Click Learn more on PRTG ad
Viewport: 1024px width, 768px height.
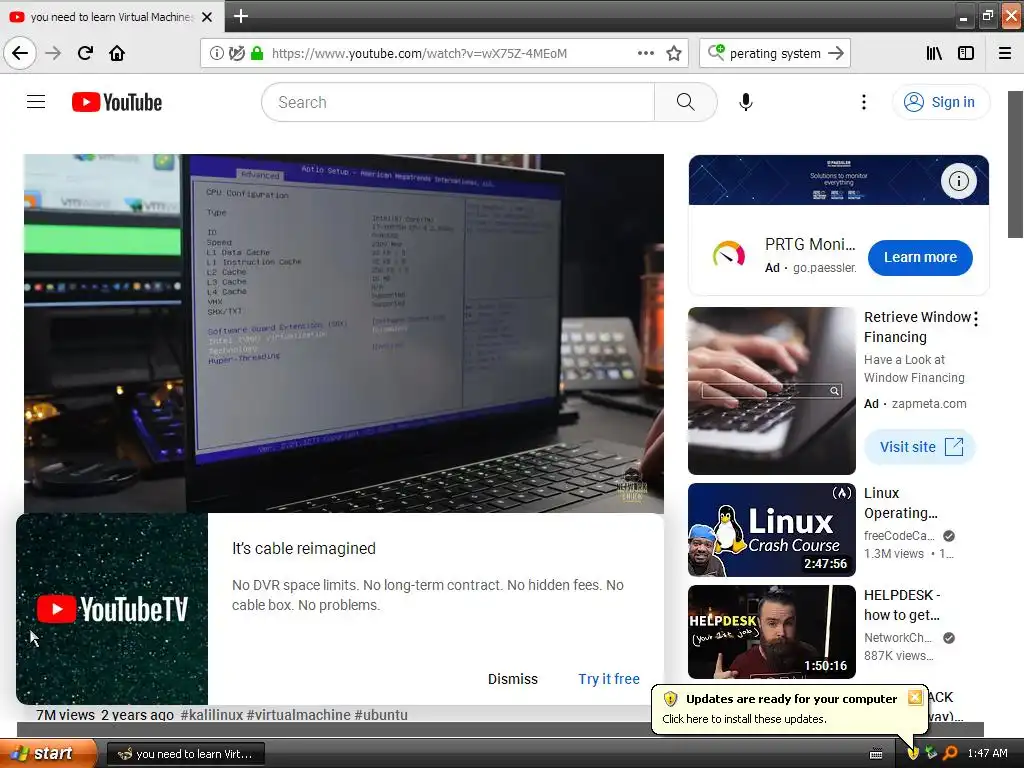tap(920, 257)
